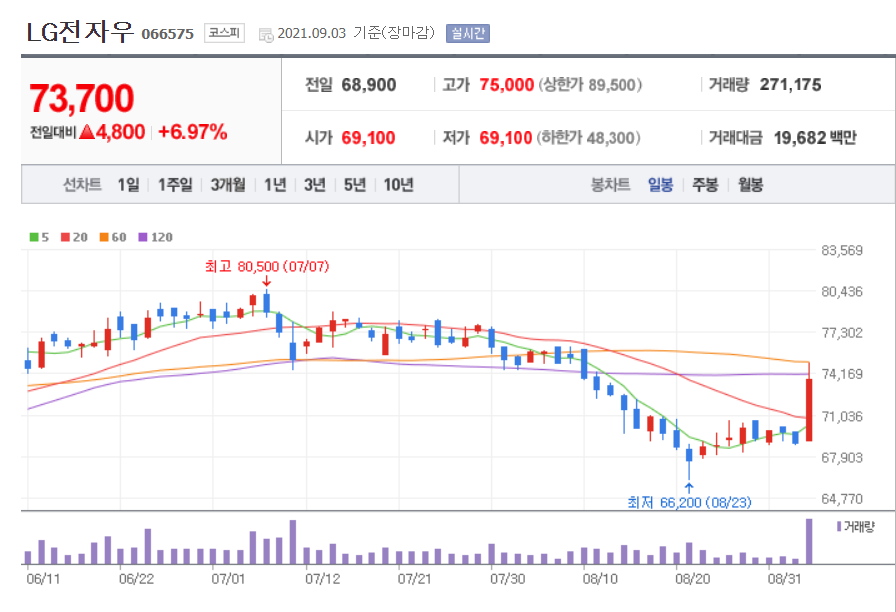Select the 일봉 candlestick chart

tap(661, 185)
